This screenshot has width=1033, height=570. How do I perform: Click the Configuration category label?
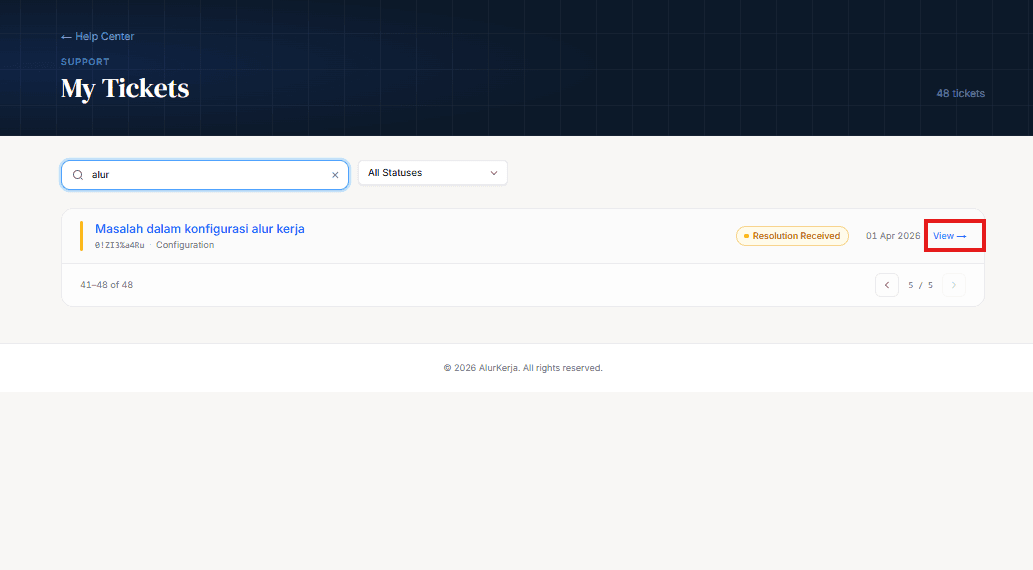[185, 245]
